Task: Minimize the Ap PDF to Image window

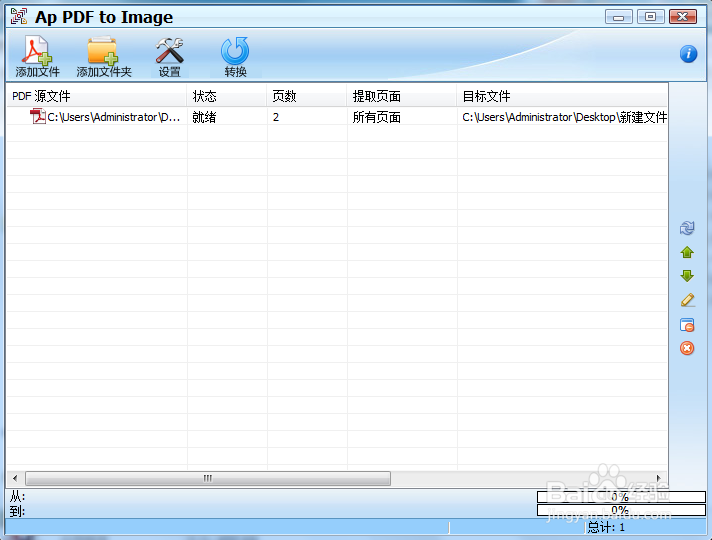Action: [x=618, y=17]
